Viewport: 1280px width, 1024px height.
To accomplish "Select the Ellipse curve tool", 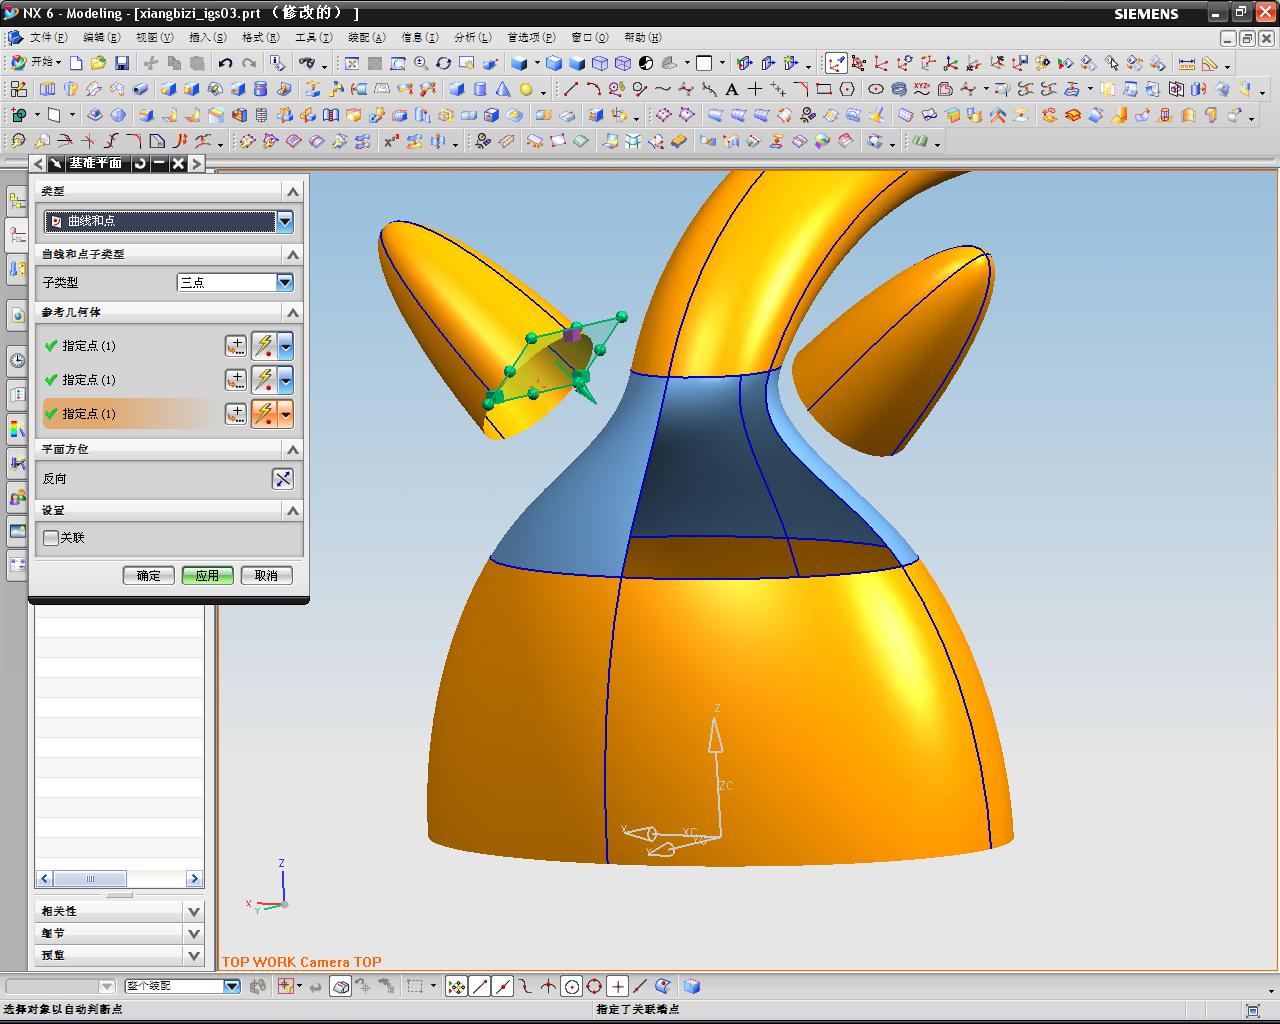I will tap(876, 89).
